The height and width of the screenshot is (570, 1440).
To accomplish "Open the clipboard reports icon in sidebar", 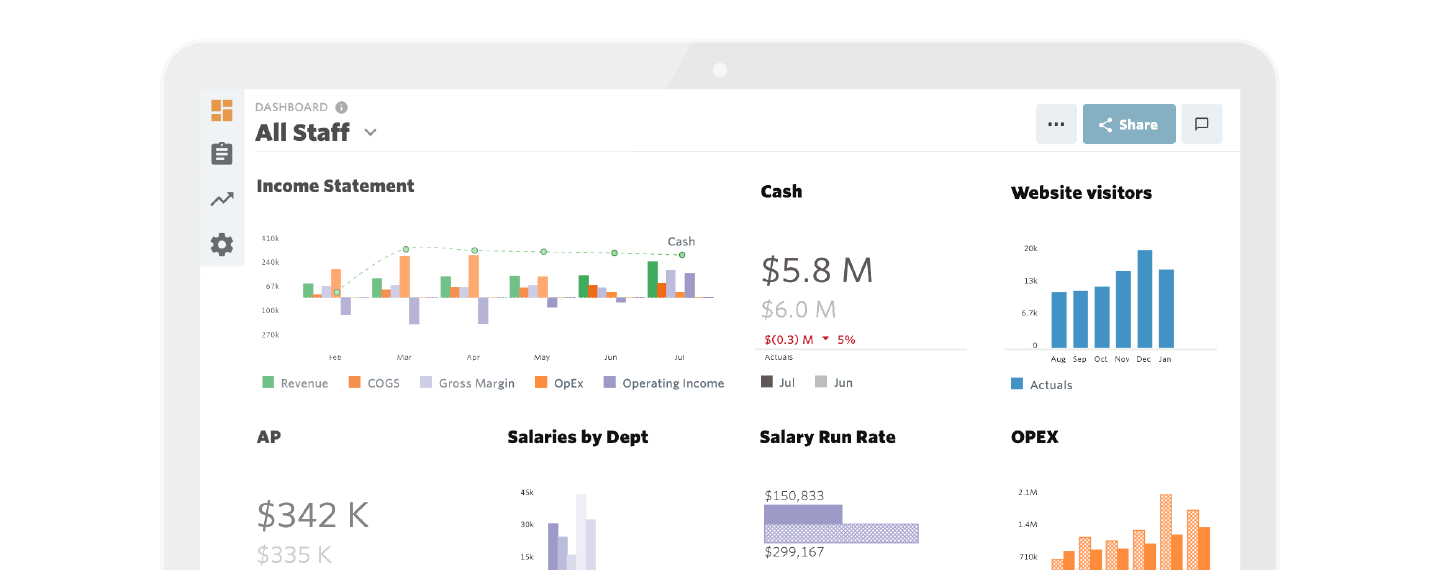I will pos(222,154).
